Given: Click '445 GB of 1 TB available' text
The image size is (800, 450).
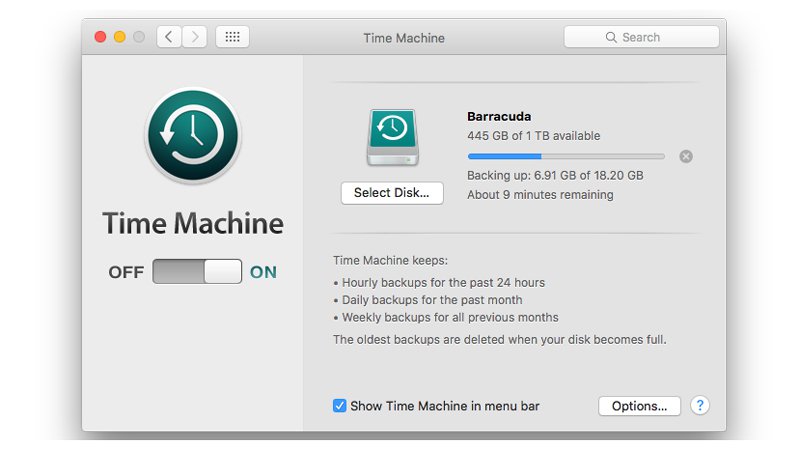Looking at the screenshot, I should [x=534, y=136].
